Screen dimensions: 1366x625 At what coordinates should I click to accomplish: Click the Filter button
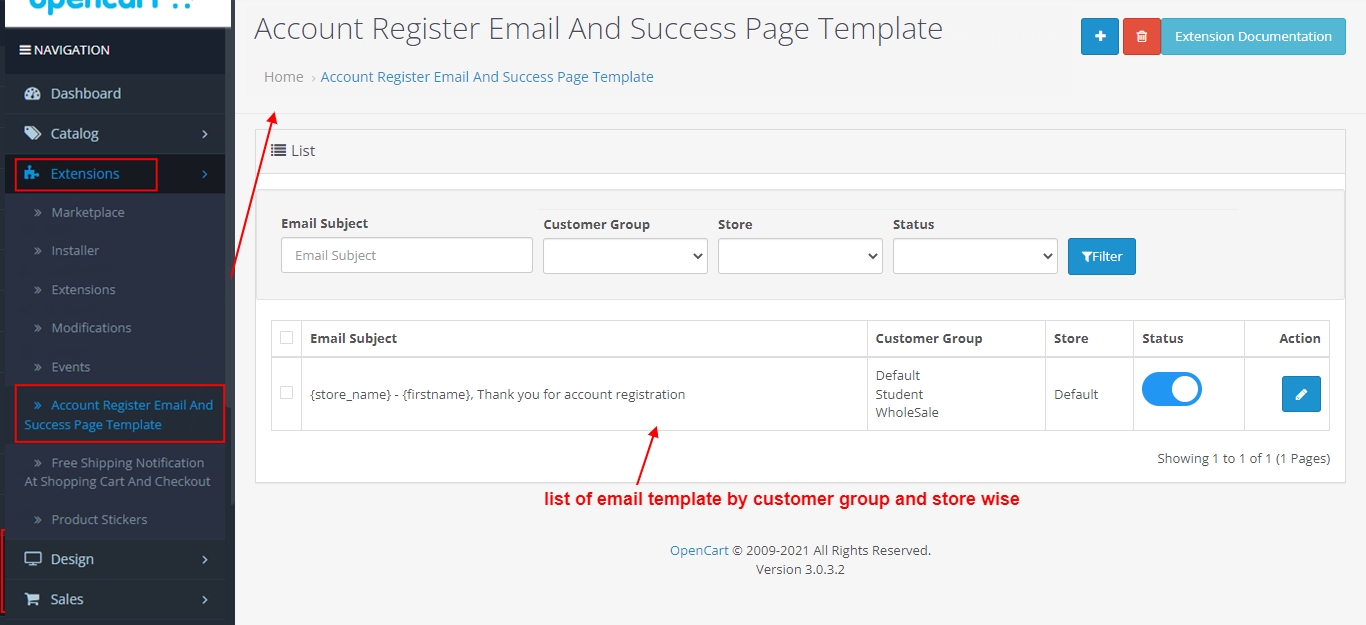coord(1102,256)
